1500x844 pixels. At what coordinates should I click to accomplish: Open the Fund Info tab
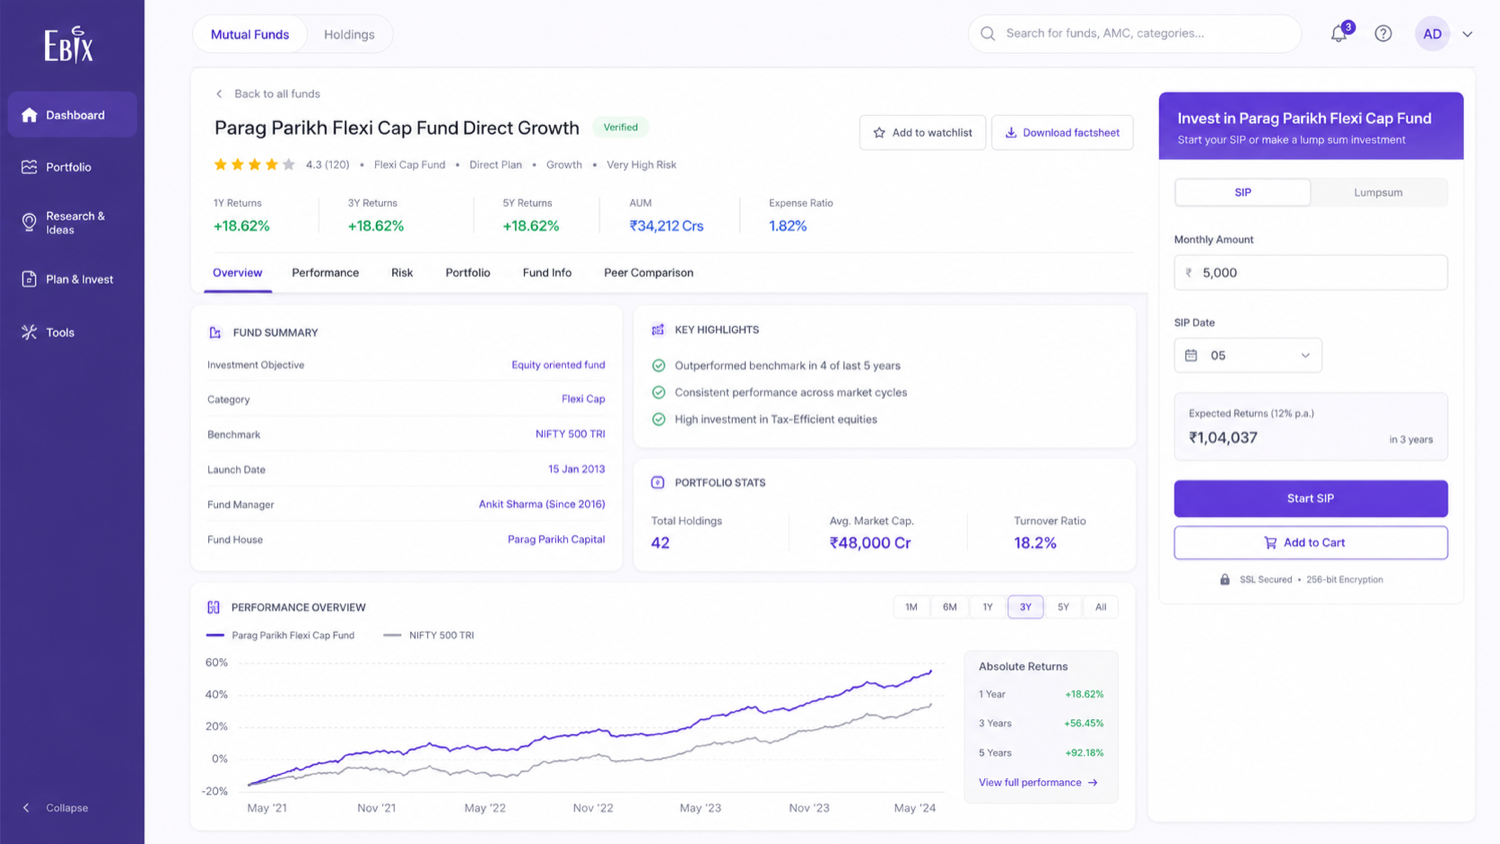[547, 273]
